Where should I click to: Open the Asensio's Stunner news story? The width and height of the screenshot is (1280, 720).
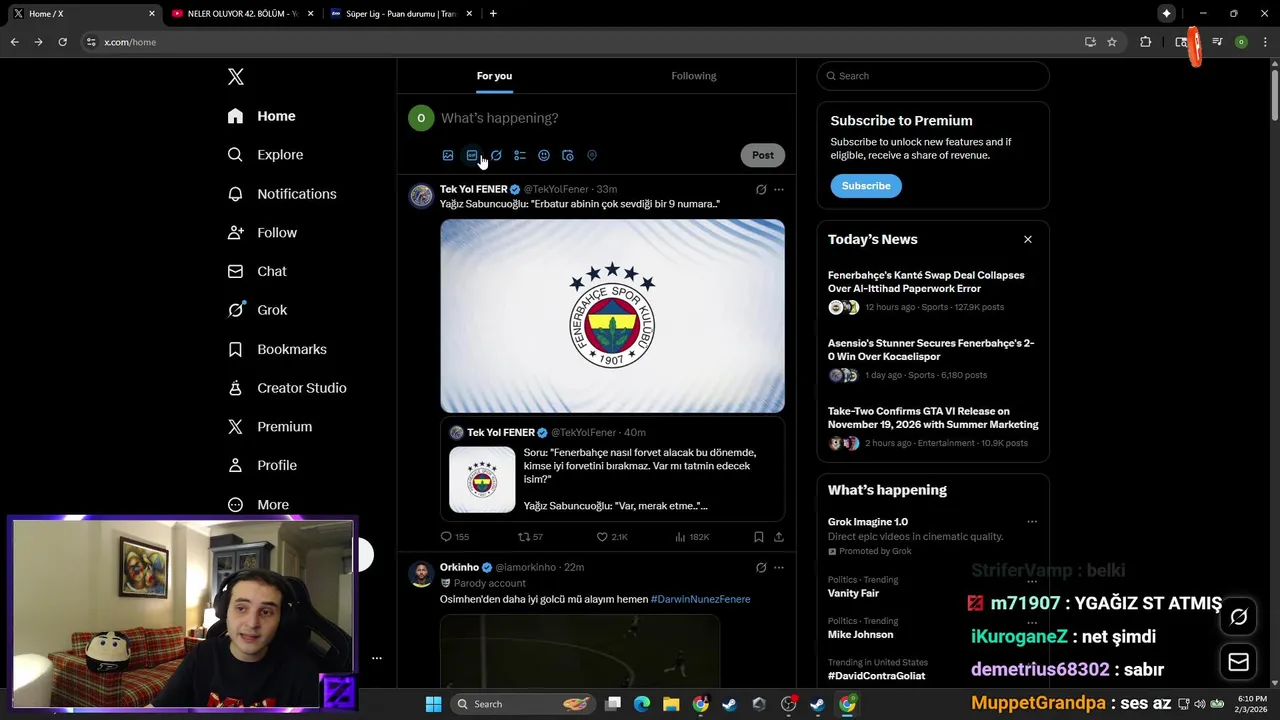point(933,359)
